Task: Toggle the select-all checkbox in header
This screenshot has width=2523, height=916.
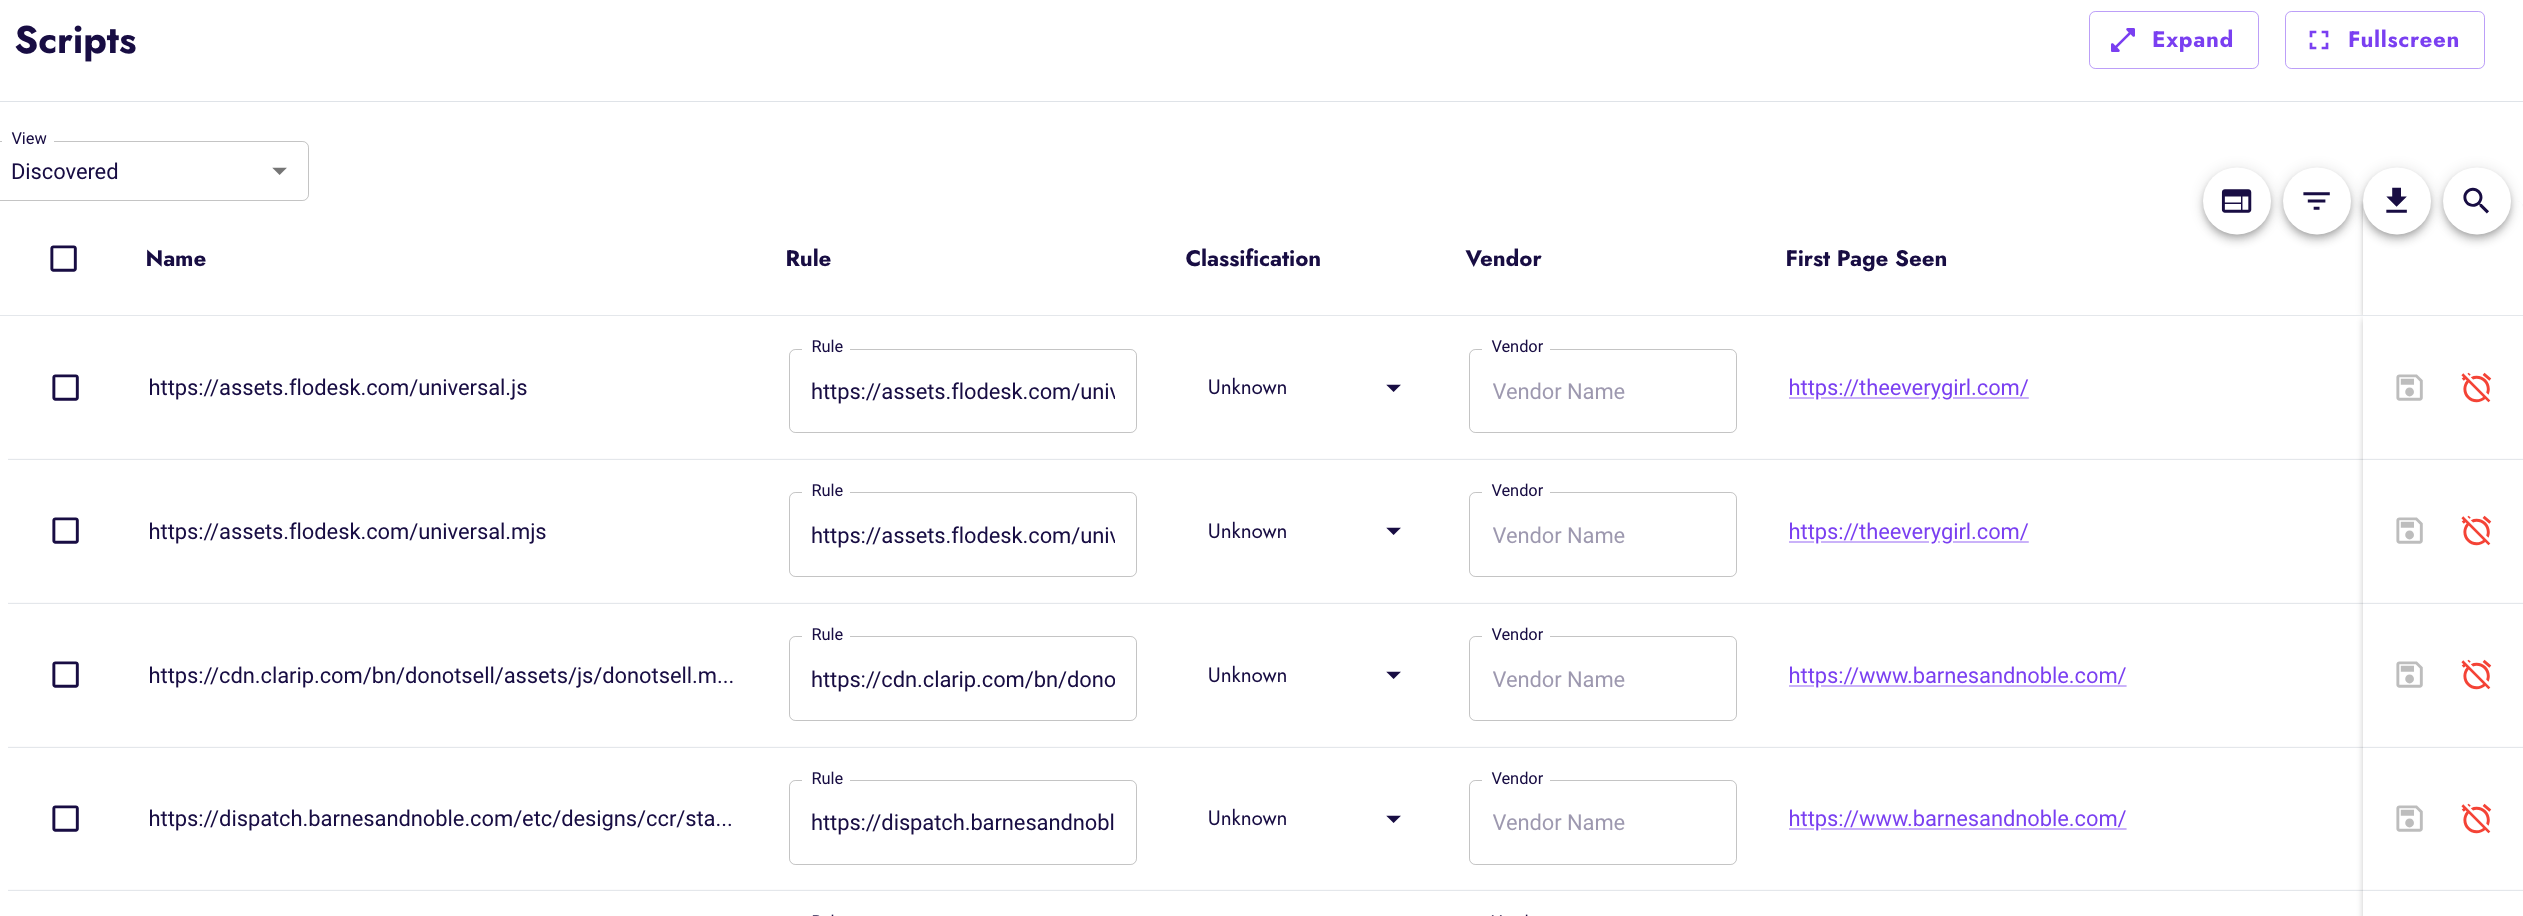Action: click(x=64, y=259)
